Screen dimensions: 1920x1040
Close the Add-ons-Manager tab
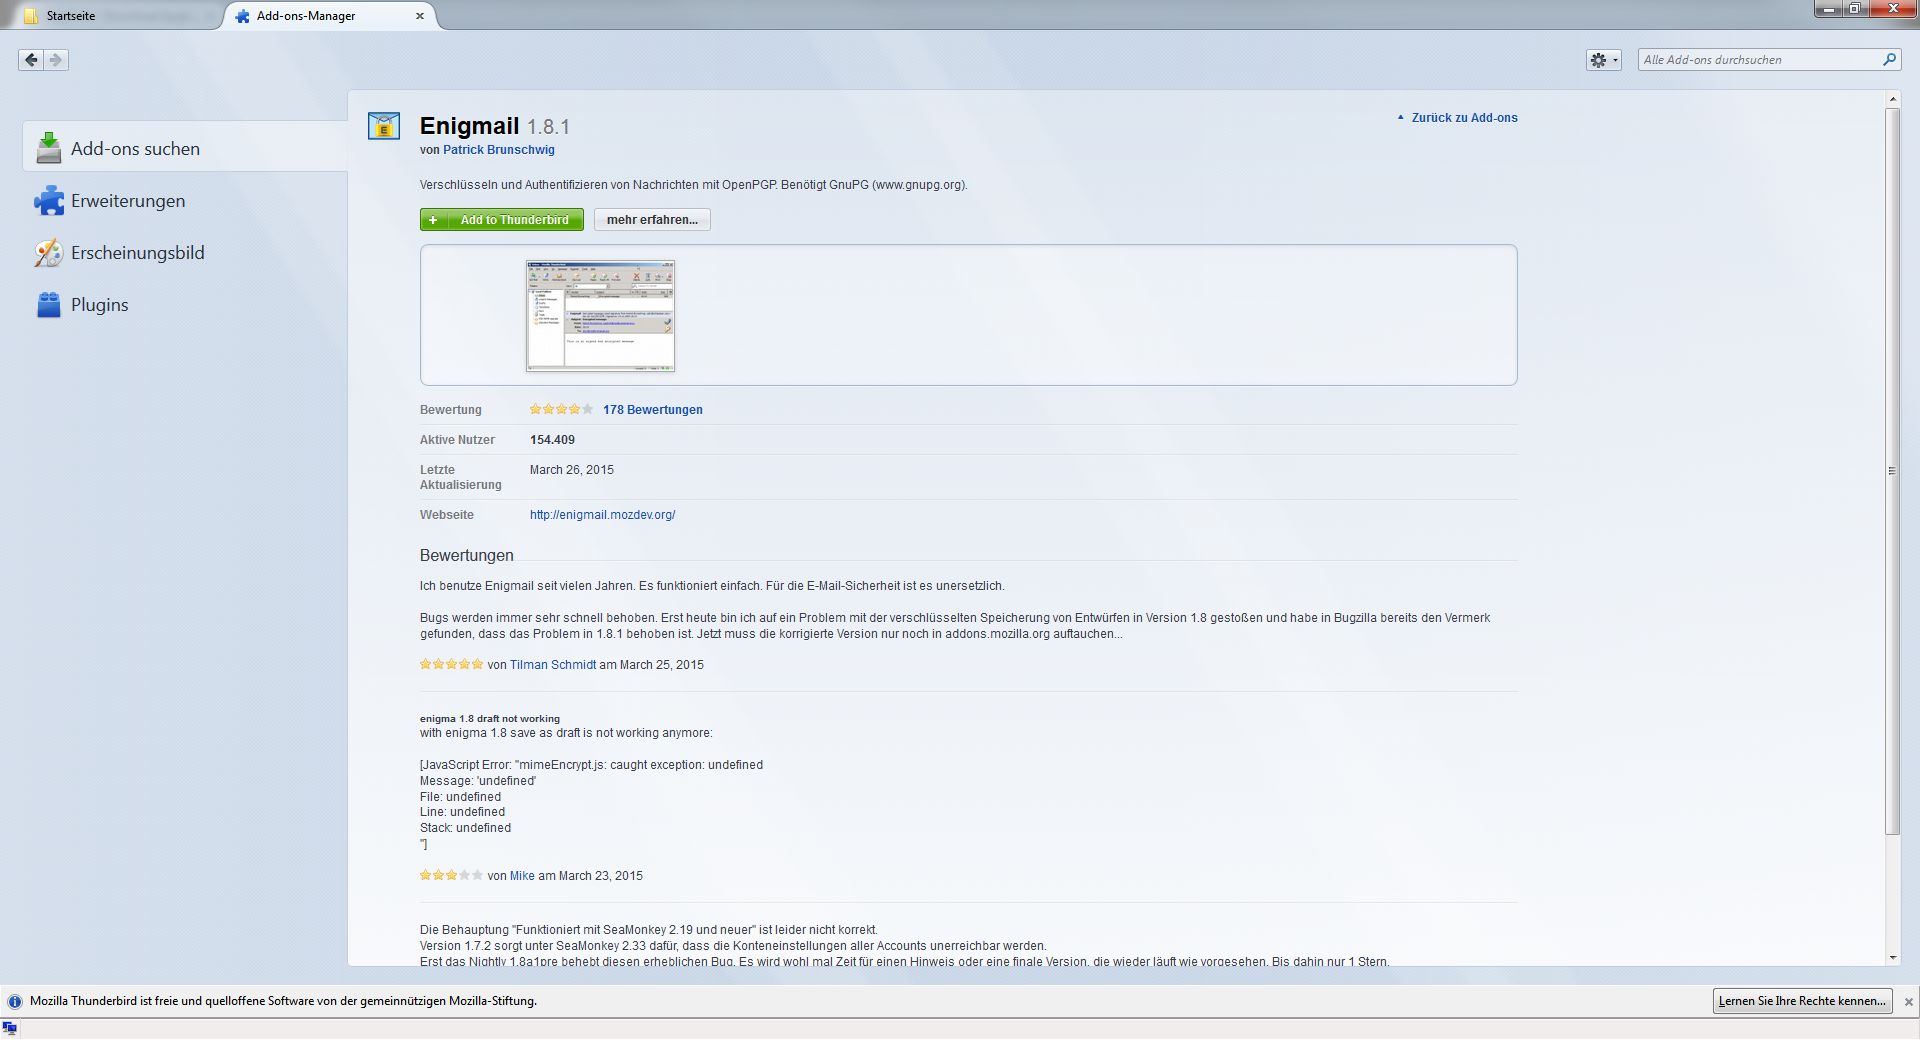coord(420,16)
